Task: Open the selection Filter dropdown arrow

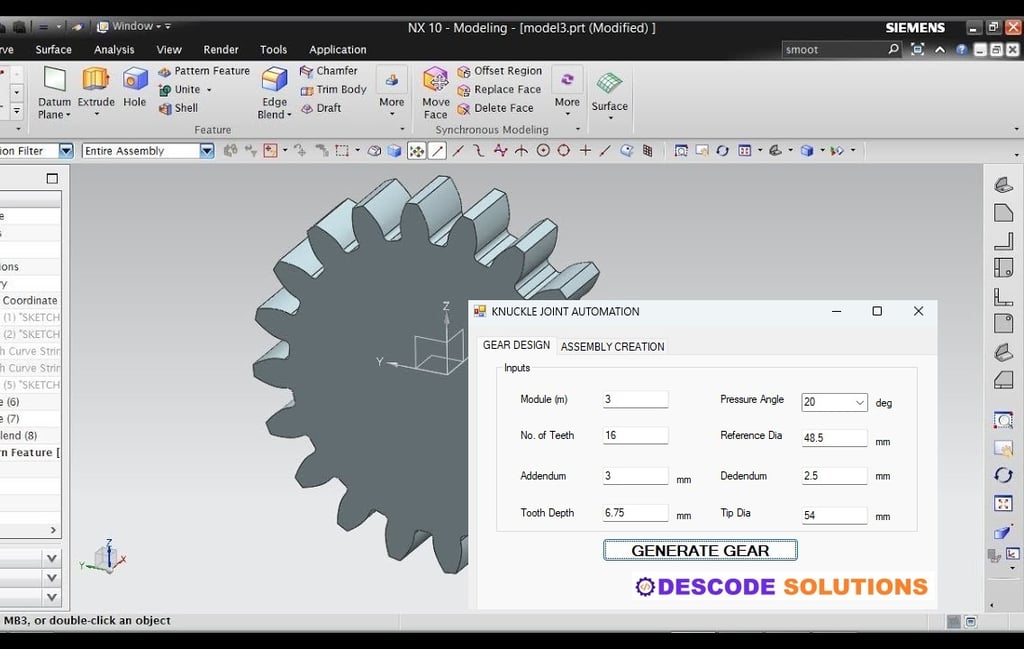Action: click(x=66, y=151)
